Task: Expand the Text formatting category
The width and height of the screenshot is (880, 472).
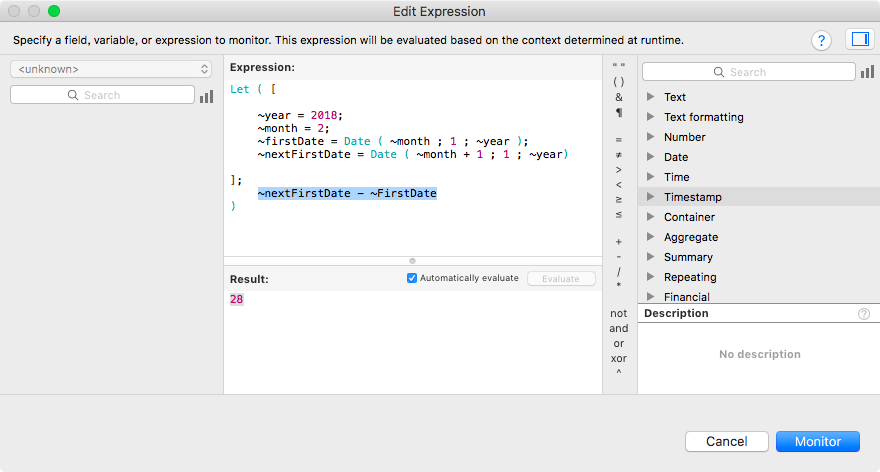Action: [650, 117]
